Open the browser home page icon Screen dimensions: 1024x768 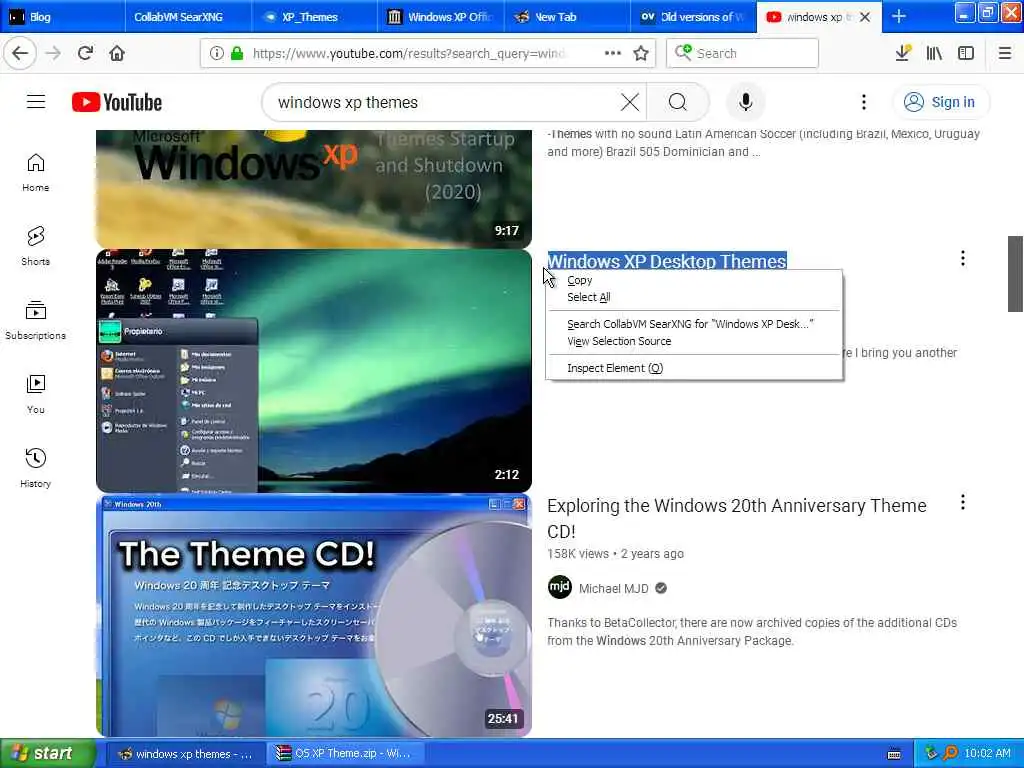[117, 54]
